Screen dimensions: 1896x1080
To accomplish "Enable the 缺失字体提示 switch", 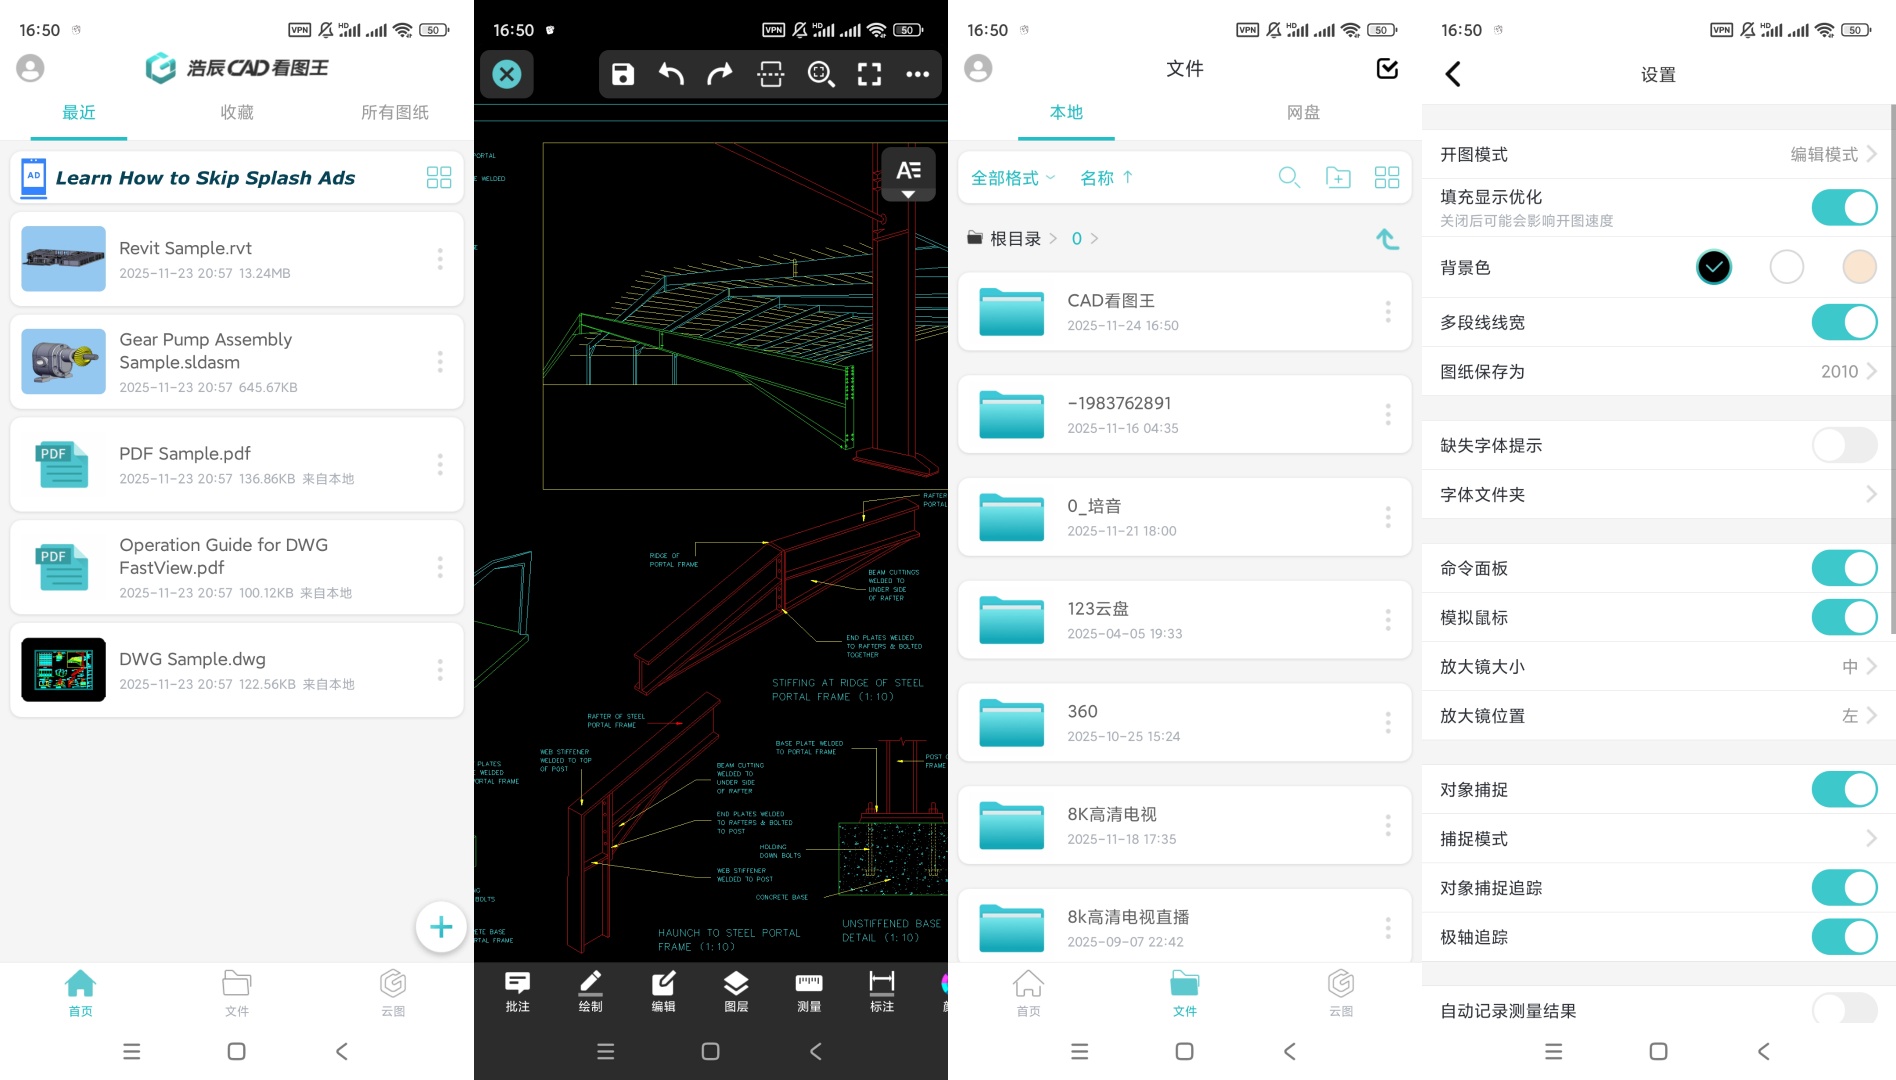I will [x=1843, y=445].
